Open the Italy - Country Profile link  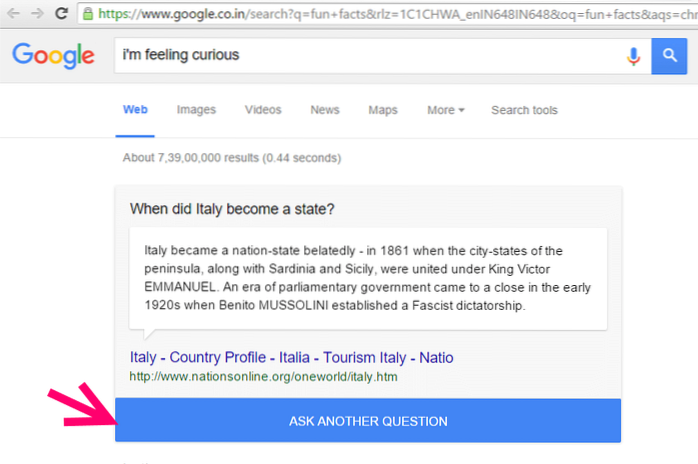pyautogui.click(x=291, y=357)
